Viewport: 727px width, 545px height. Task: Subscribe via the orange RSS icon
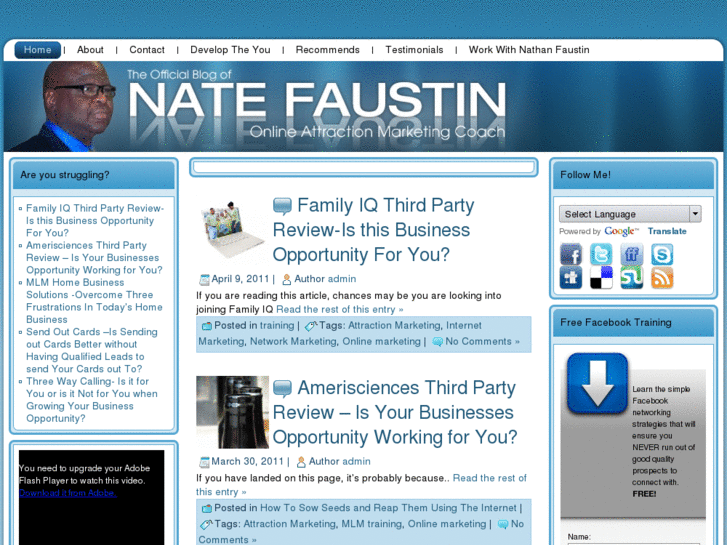662,277
